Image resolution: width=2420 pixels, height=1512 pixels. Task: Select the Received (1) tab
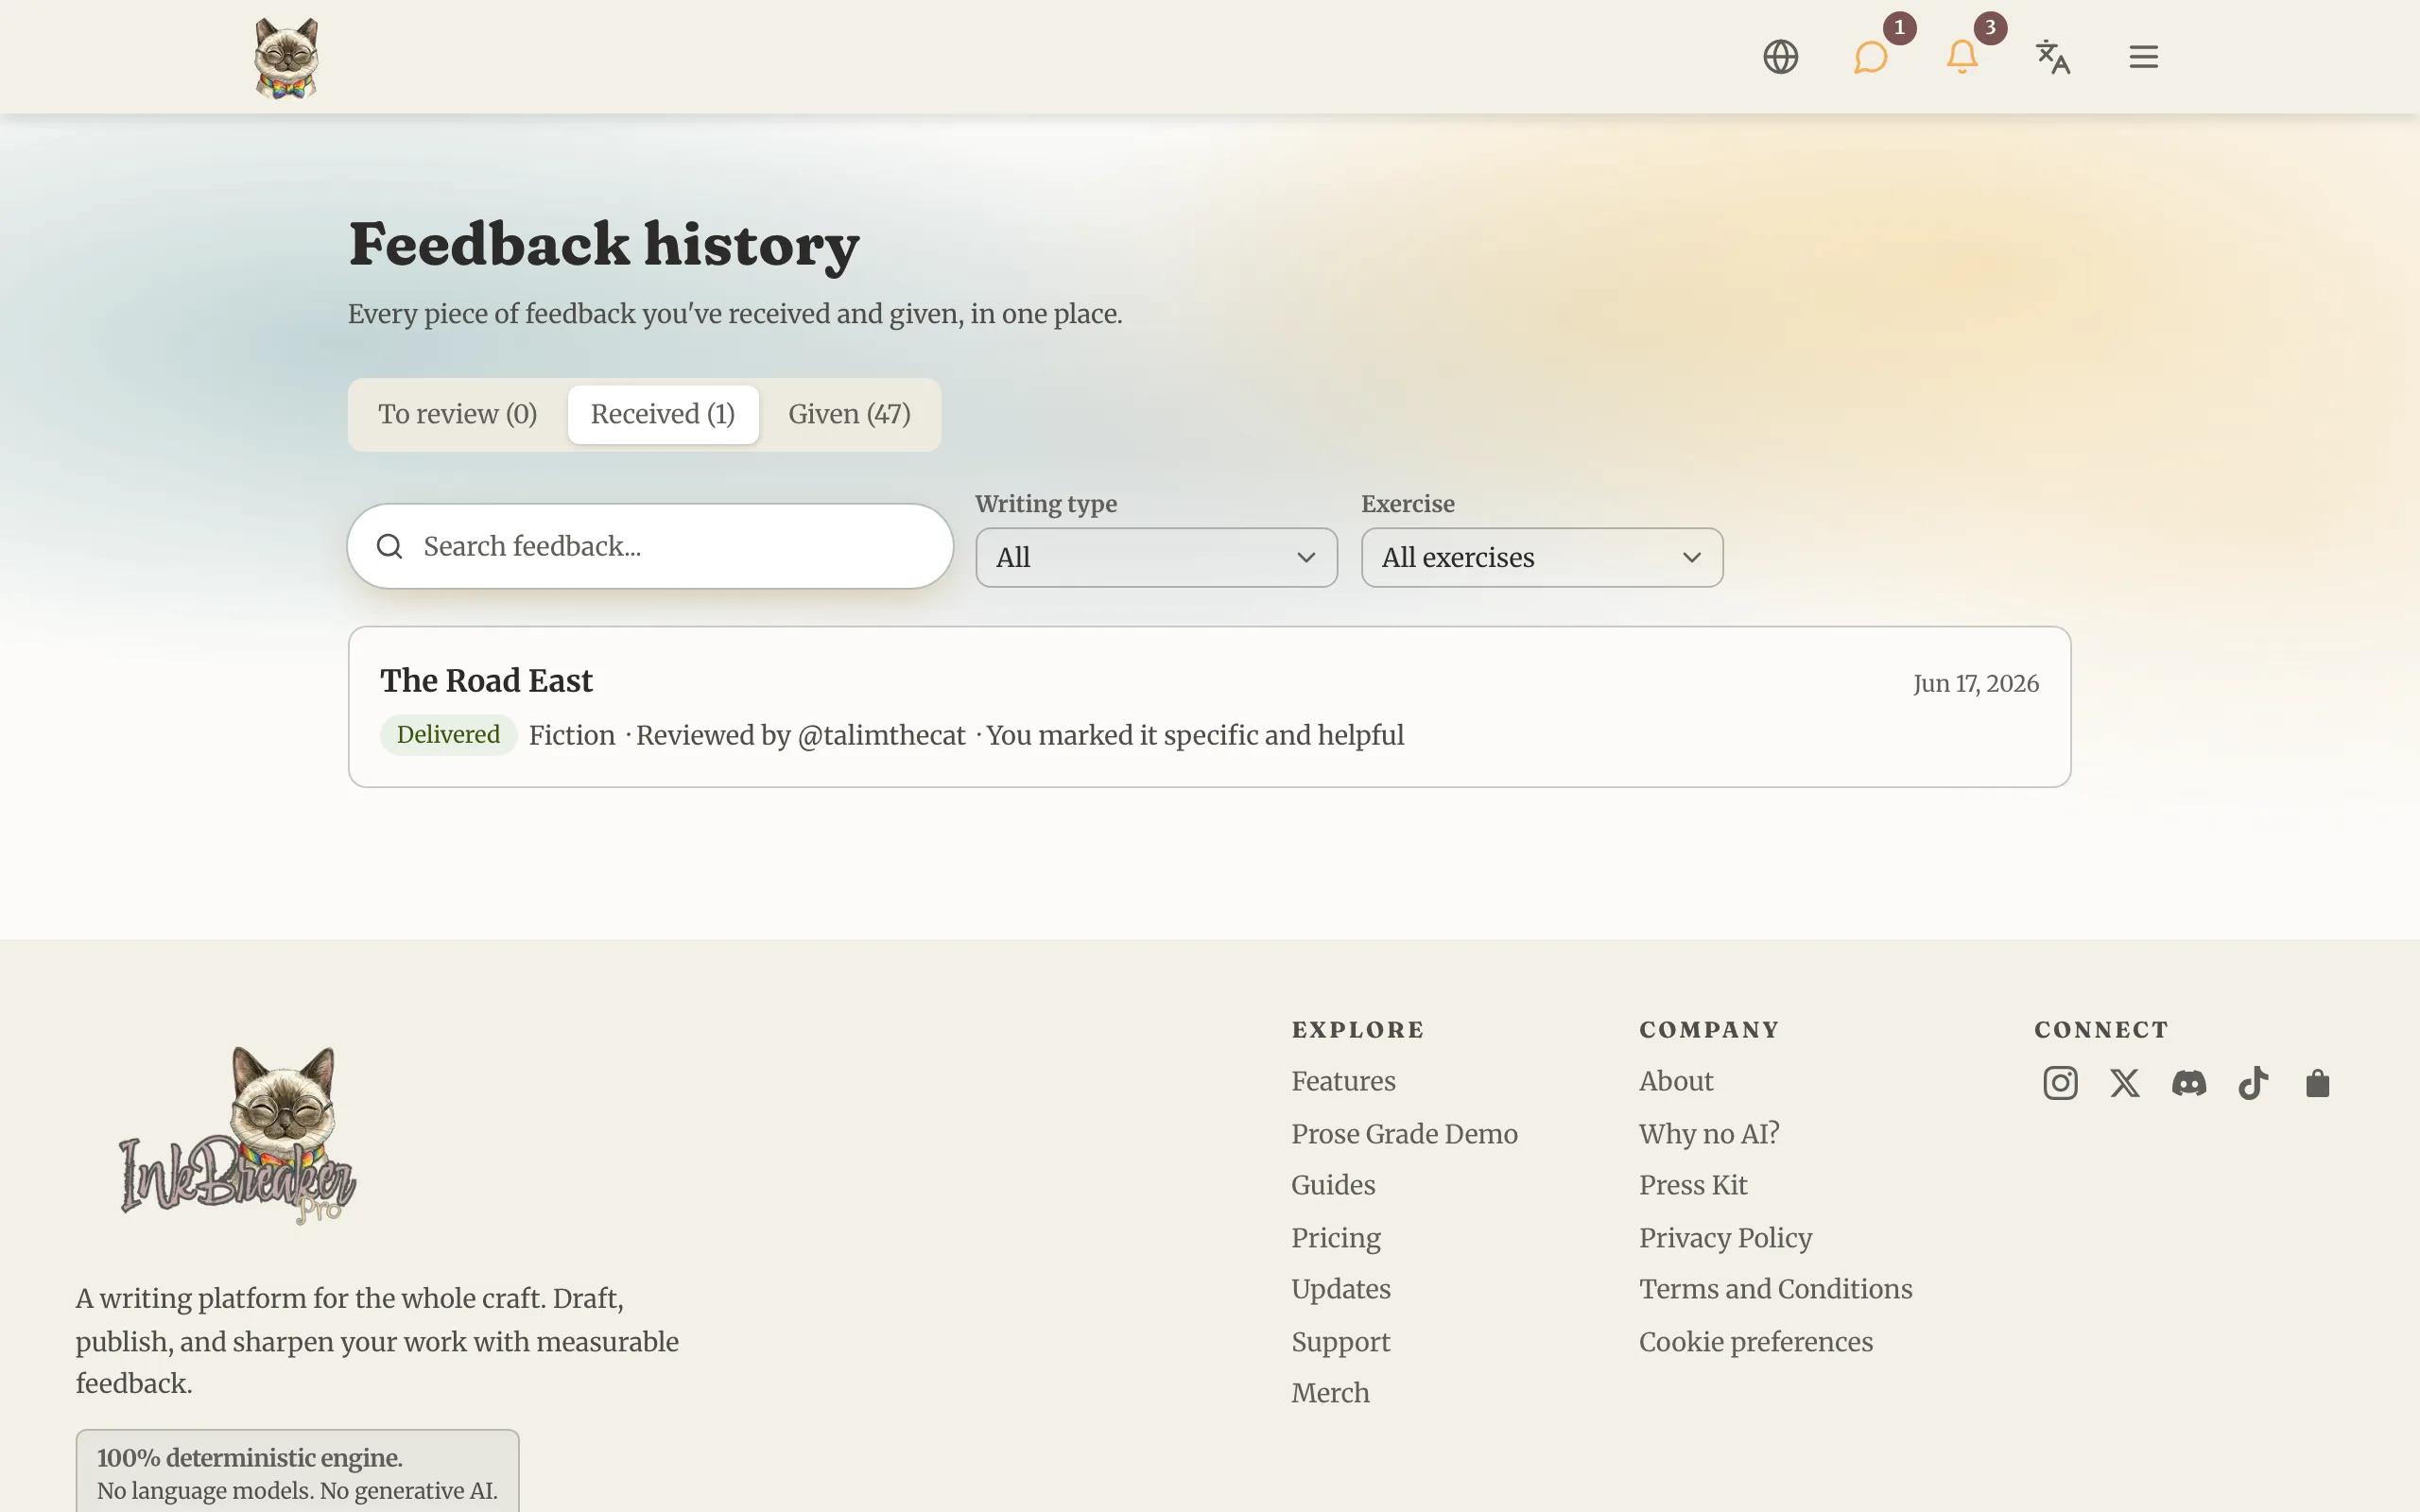coord(663,414)
